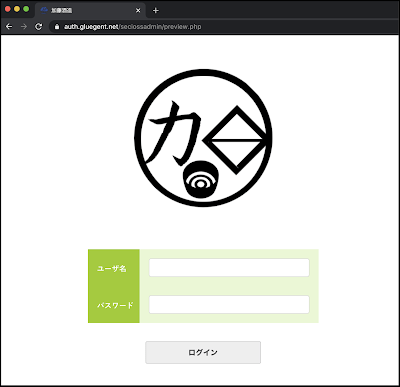Screen dimensions: 400x387
Task: Select the active browser tab
Action: [90, 10]
